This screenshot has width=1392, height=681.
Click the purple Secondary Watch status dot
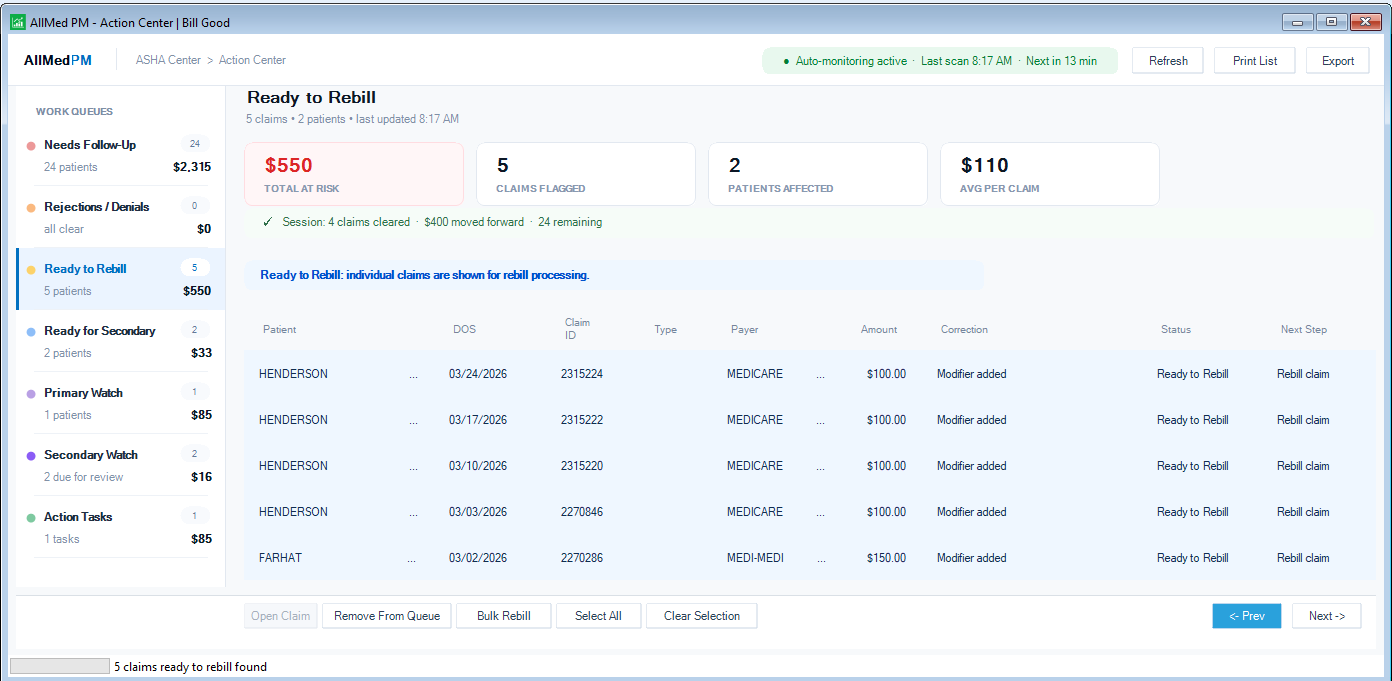32,456
